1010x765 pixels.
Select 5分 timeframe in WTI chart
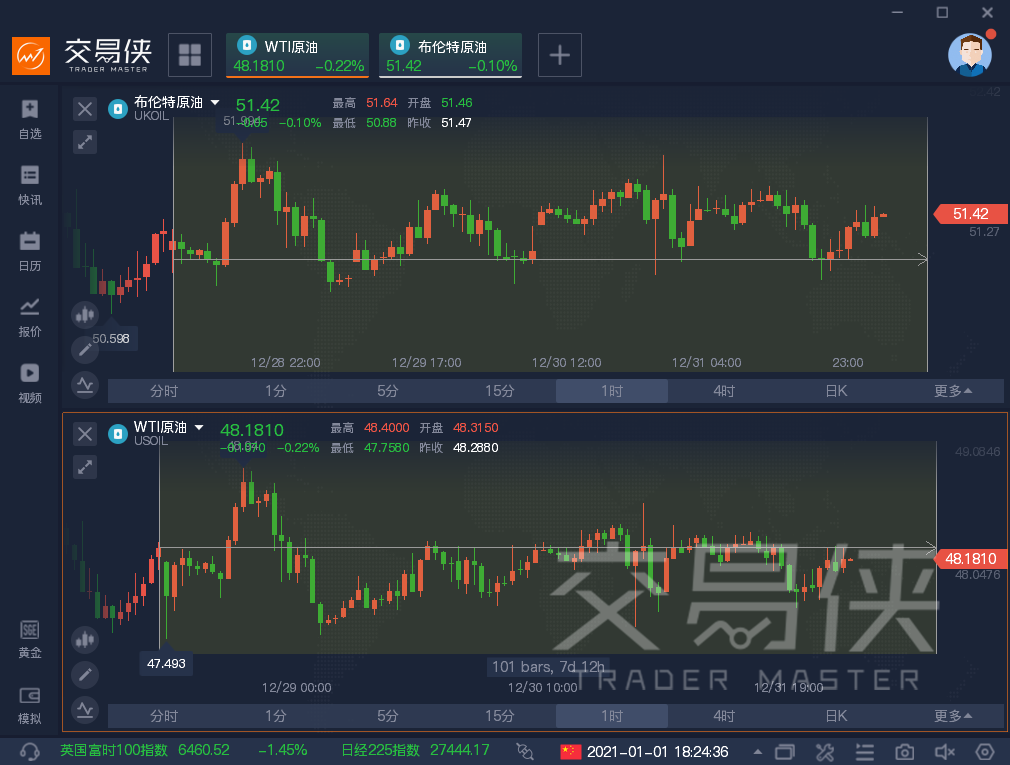coord(388,716)
